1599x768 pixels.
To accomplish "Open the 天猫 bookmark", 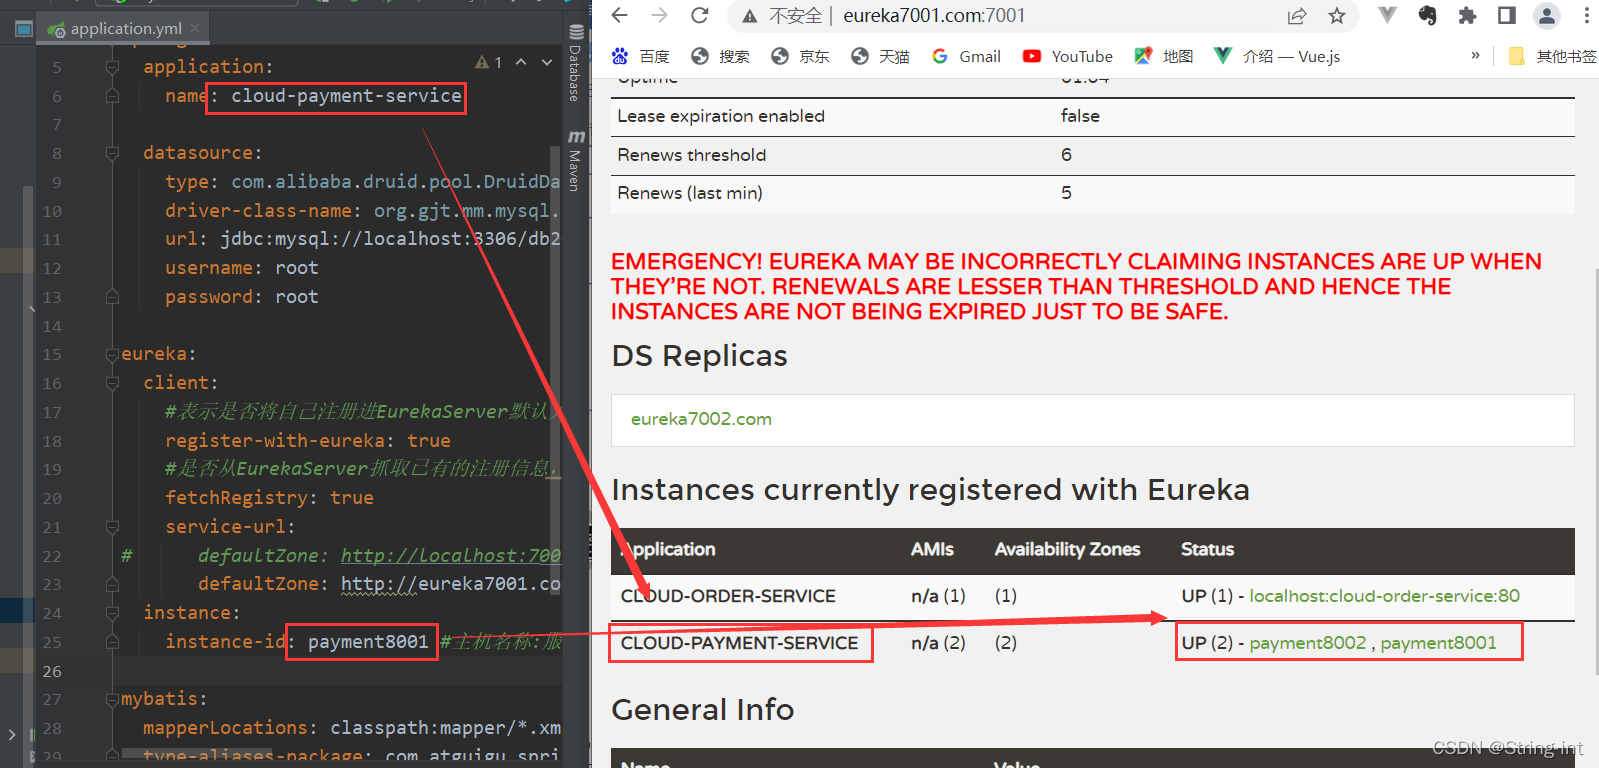I will click(880, 56).
